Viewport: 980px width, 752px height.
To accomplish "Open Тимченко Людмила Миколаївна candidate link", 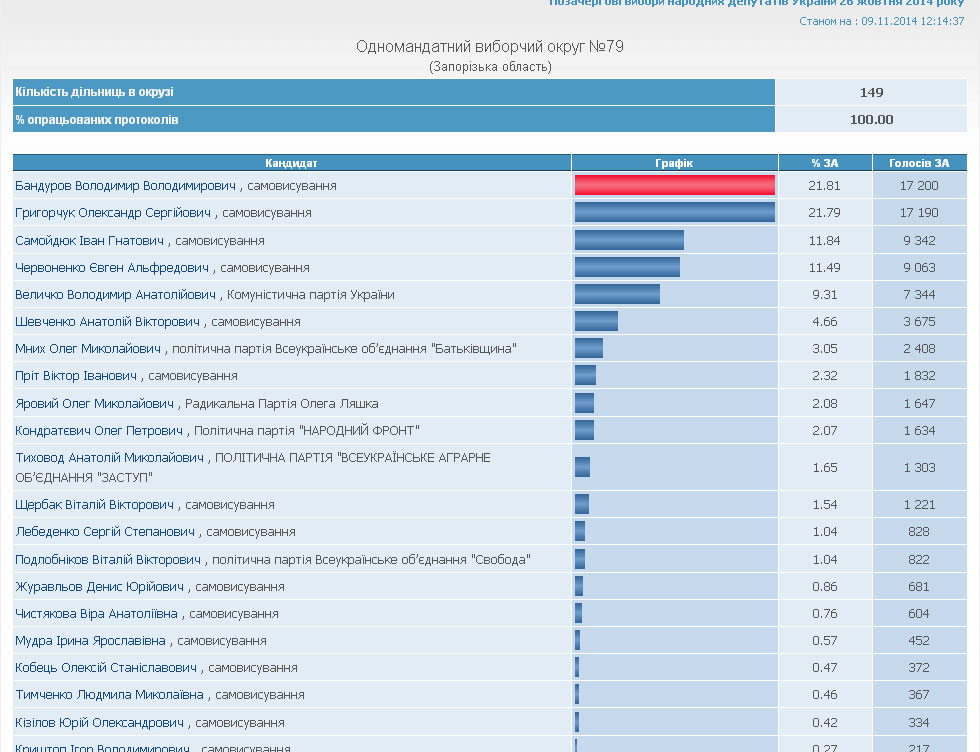I will (109, 694).
